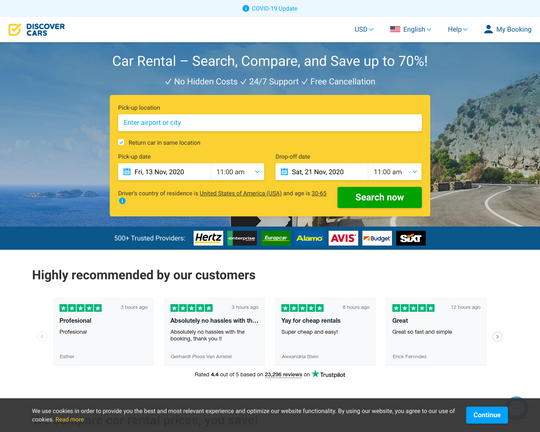Accept cookies with Continue button
540x432 pixels.
487,415
